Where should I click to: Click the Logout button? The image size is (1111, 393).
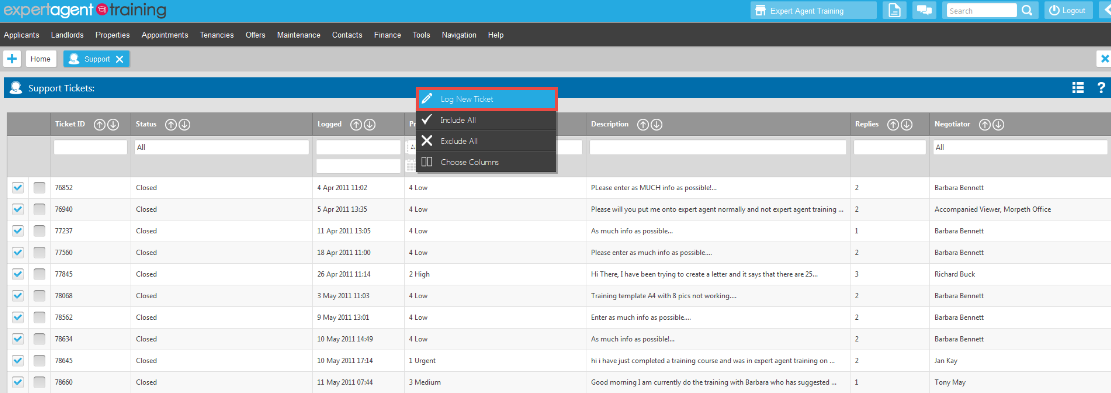coord(1068,11)
